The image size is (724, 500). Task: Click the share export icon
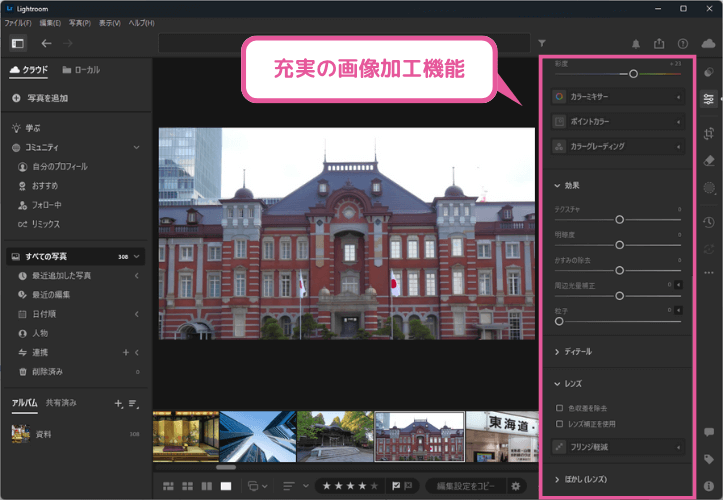(659, 44)
